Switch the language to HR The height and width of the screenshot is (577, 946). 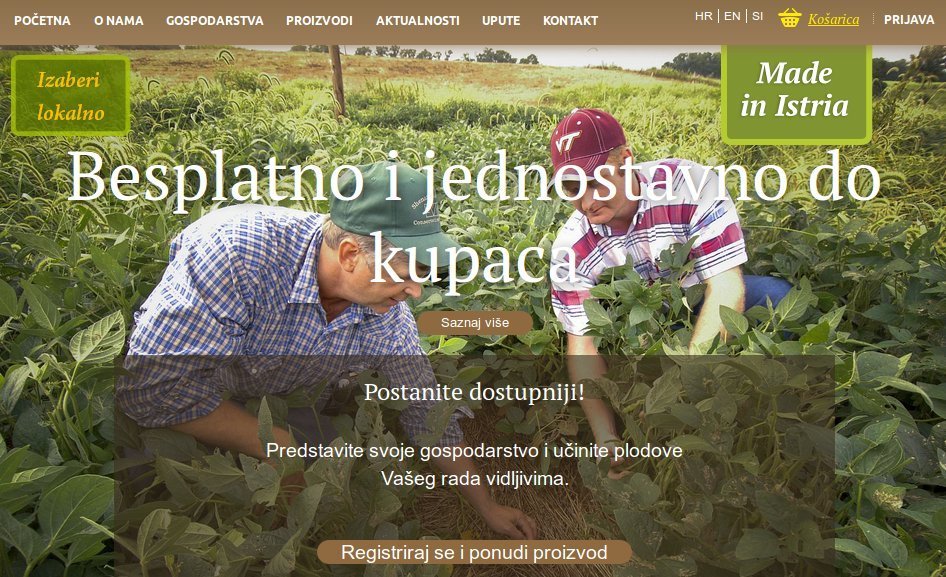point(703,16)
